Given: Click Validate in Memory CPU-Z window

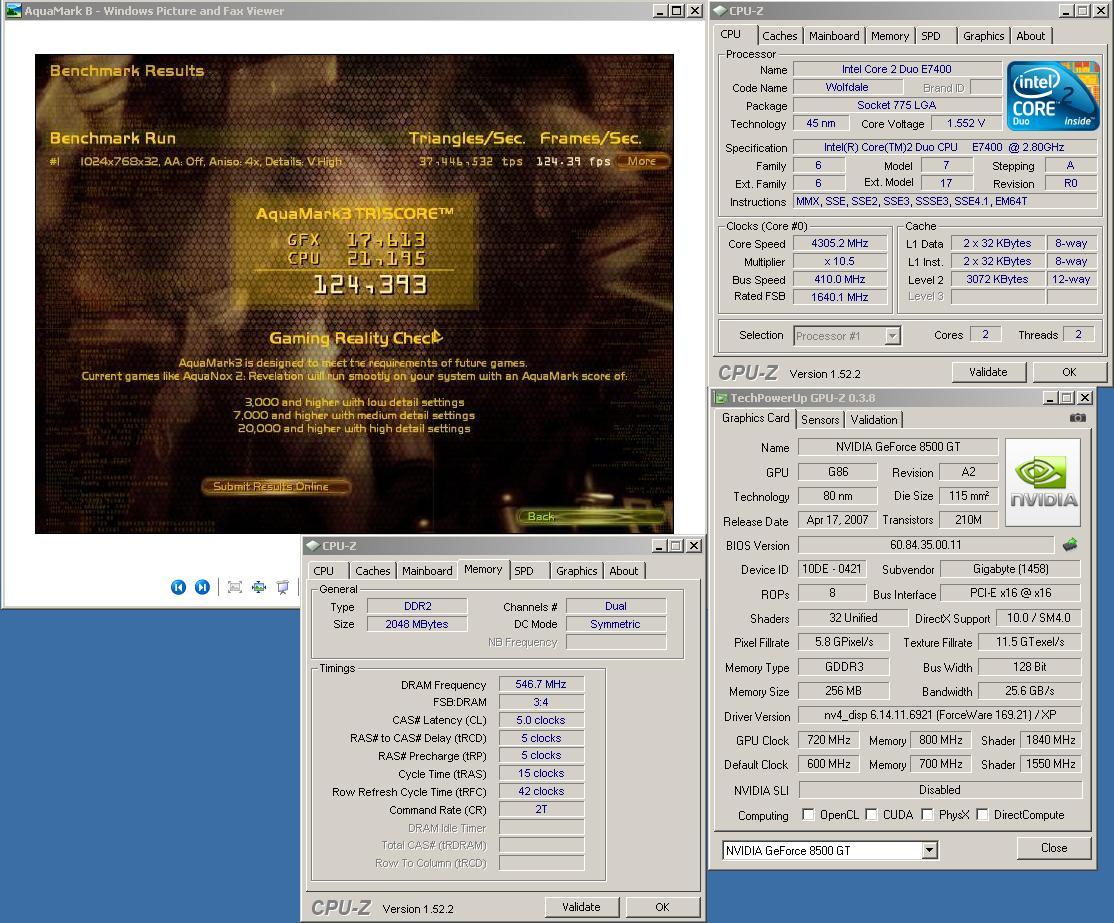Looking at the screenshot, I should (581, 907).
